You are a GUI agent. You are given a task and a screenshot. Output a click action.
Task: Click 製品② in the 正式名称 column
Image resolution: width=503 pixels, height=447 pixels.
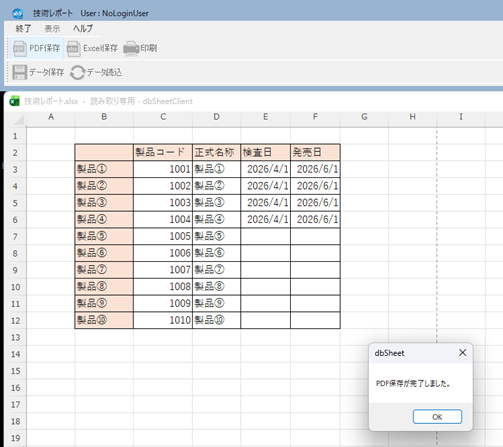[x=216, y=186]
